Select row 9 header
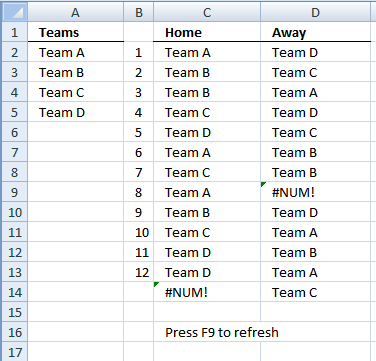The width and height of the screenshot is (376, 361). 15,192
